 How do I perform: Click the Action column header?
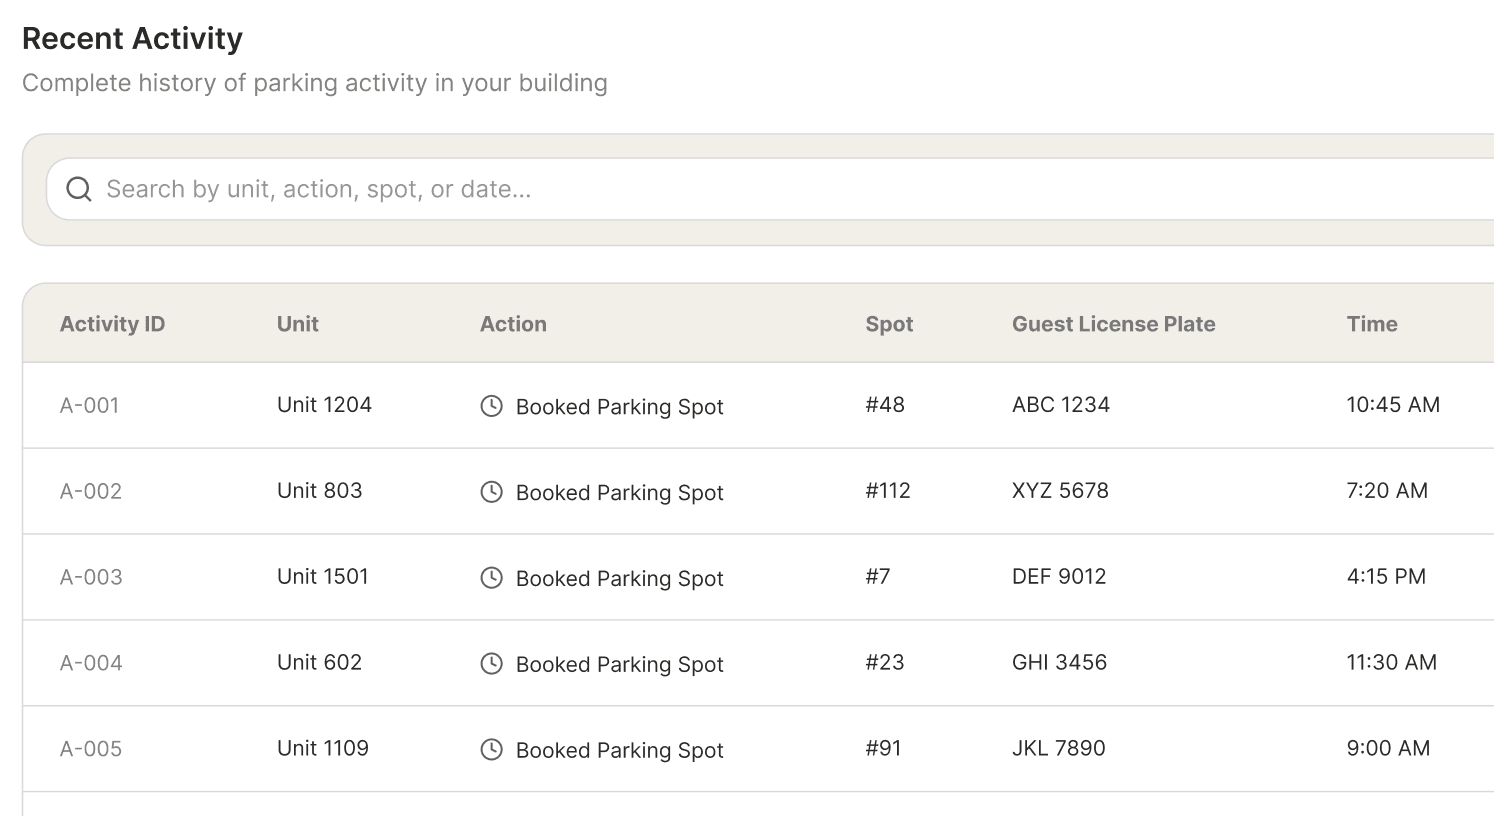[513, 323]
